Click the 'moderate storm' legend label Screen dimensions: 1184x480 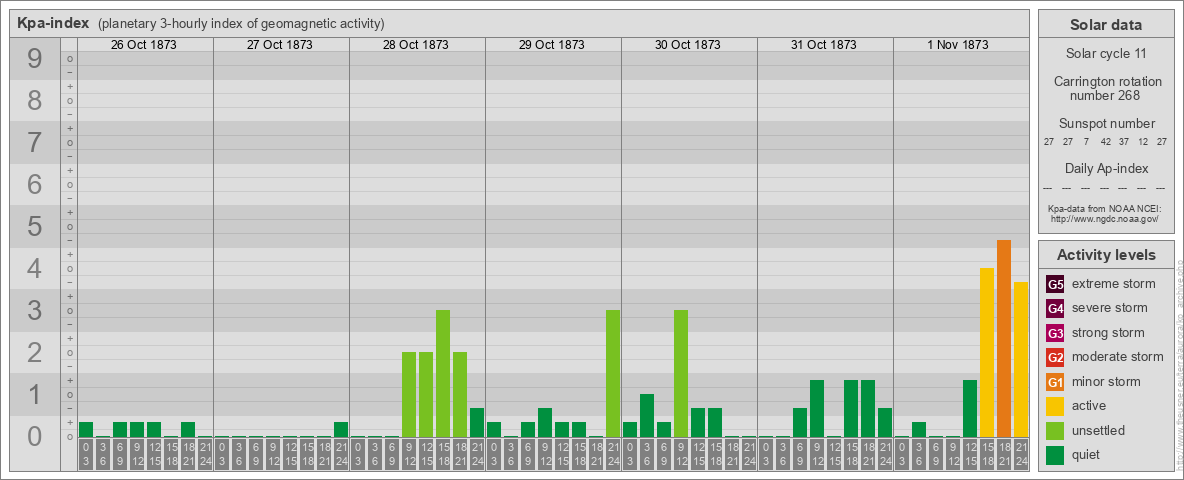[x=1118, y=357]
